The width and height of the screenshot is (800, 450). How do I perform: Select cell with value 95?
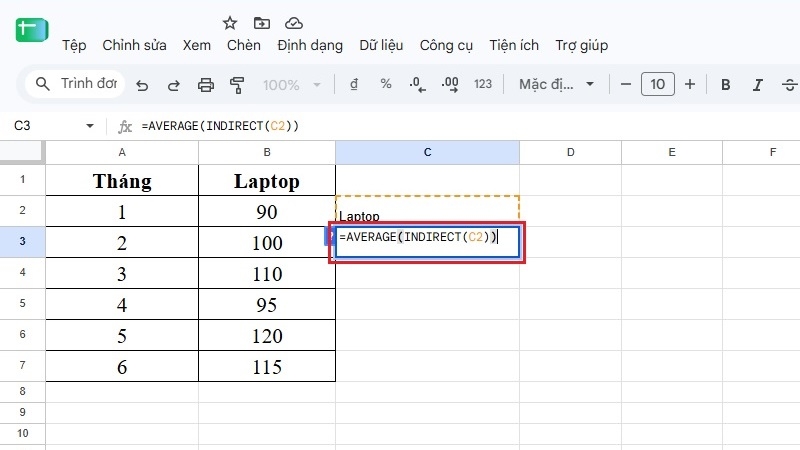point(267,305)
